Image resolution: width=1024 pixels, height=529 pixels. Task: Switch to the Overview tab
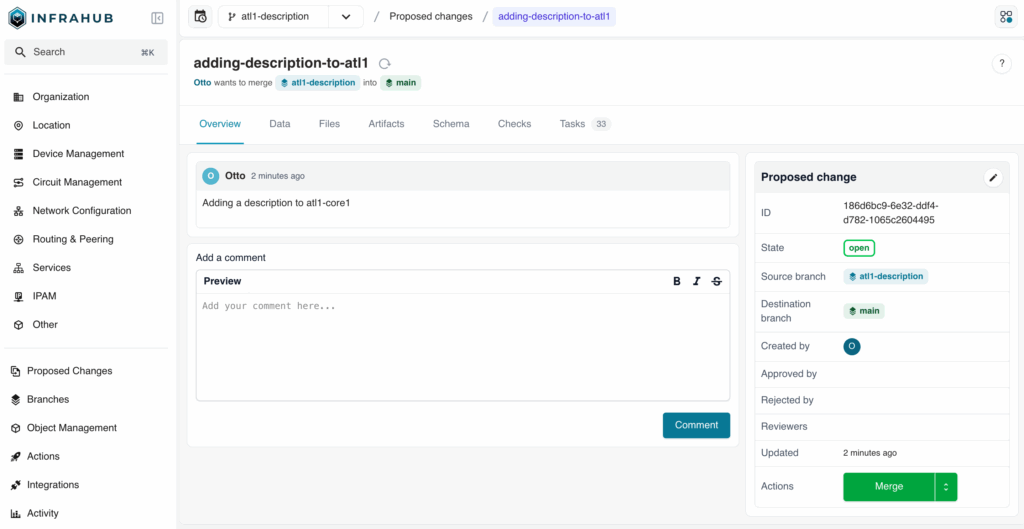click(220, 124)
